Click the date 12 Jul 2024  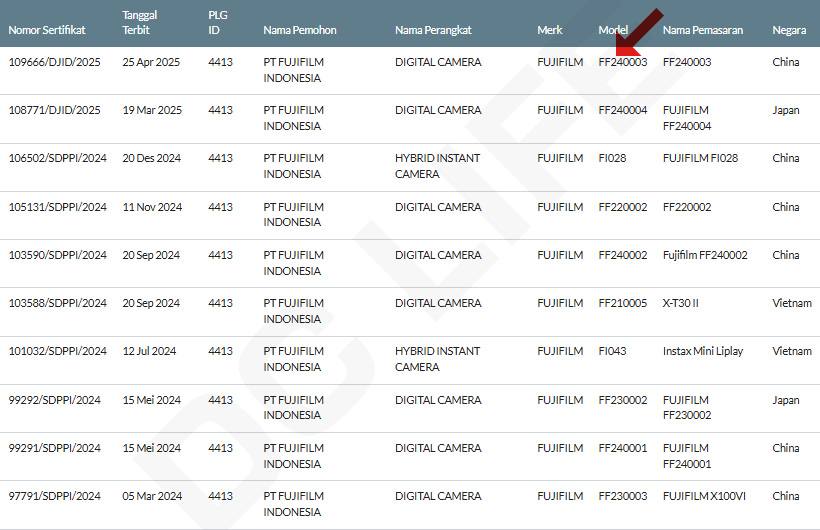(x=149, y=351)
